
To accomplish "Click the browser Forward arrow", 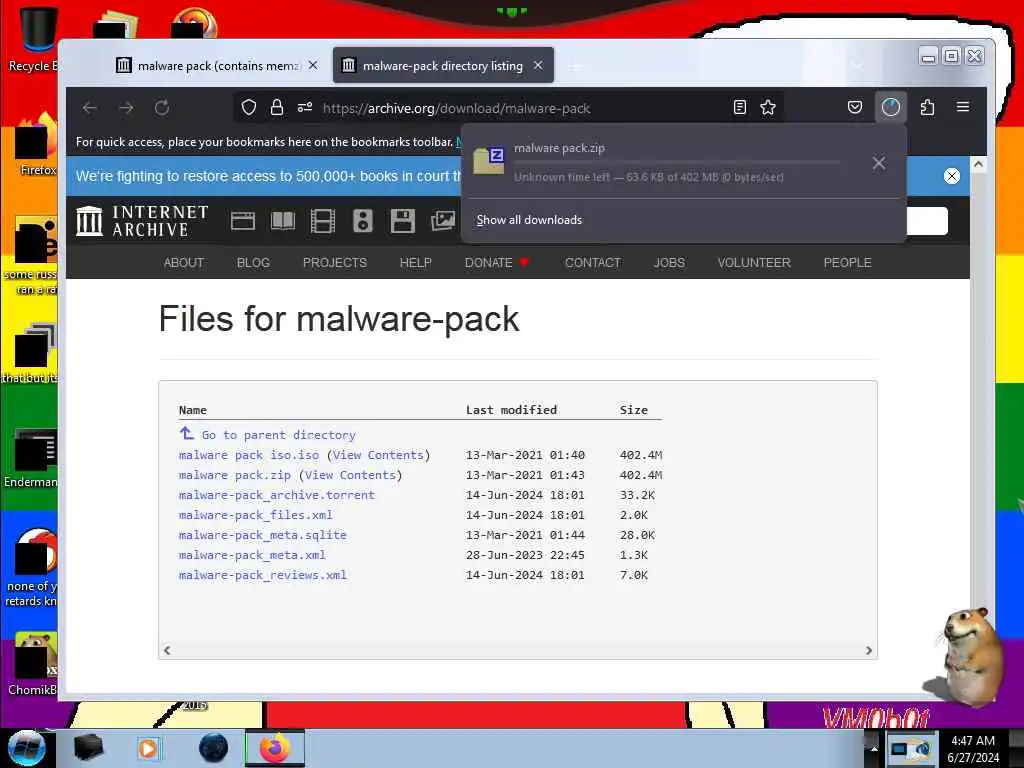I will [x=126, y=108].
